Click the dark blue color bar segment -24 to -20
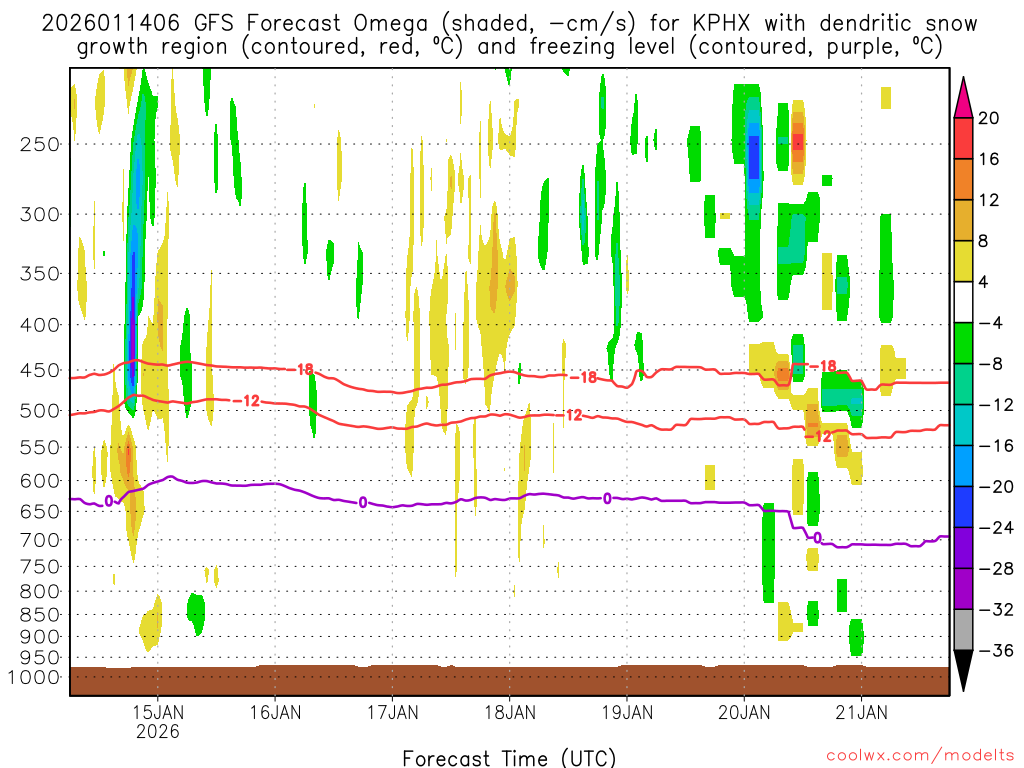The width and height of the screenshot is (1024, 768). coord(963,507)
